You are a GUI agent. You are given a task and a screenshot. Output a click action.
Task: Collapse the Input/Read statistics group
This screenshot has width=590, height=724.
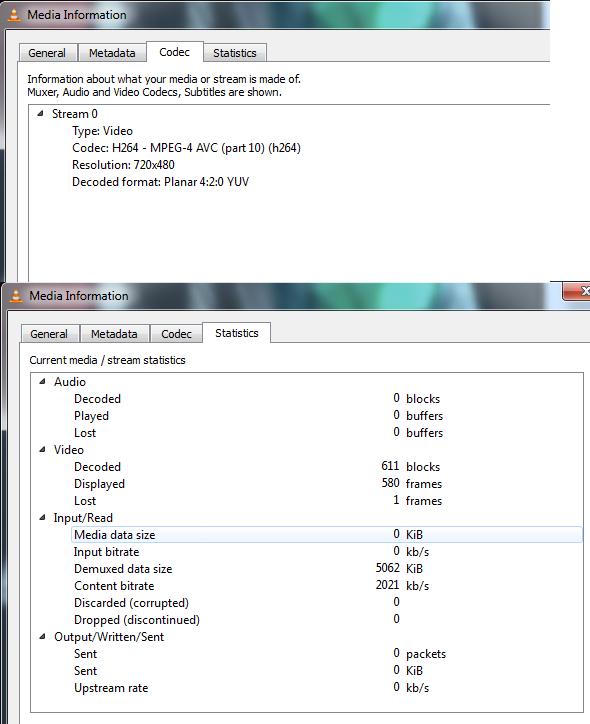[x=42, y=518]
